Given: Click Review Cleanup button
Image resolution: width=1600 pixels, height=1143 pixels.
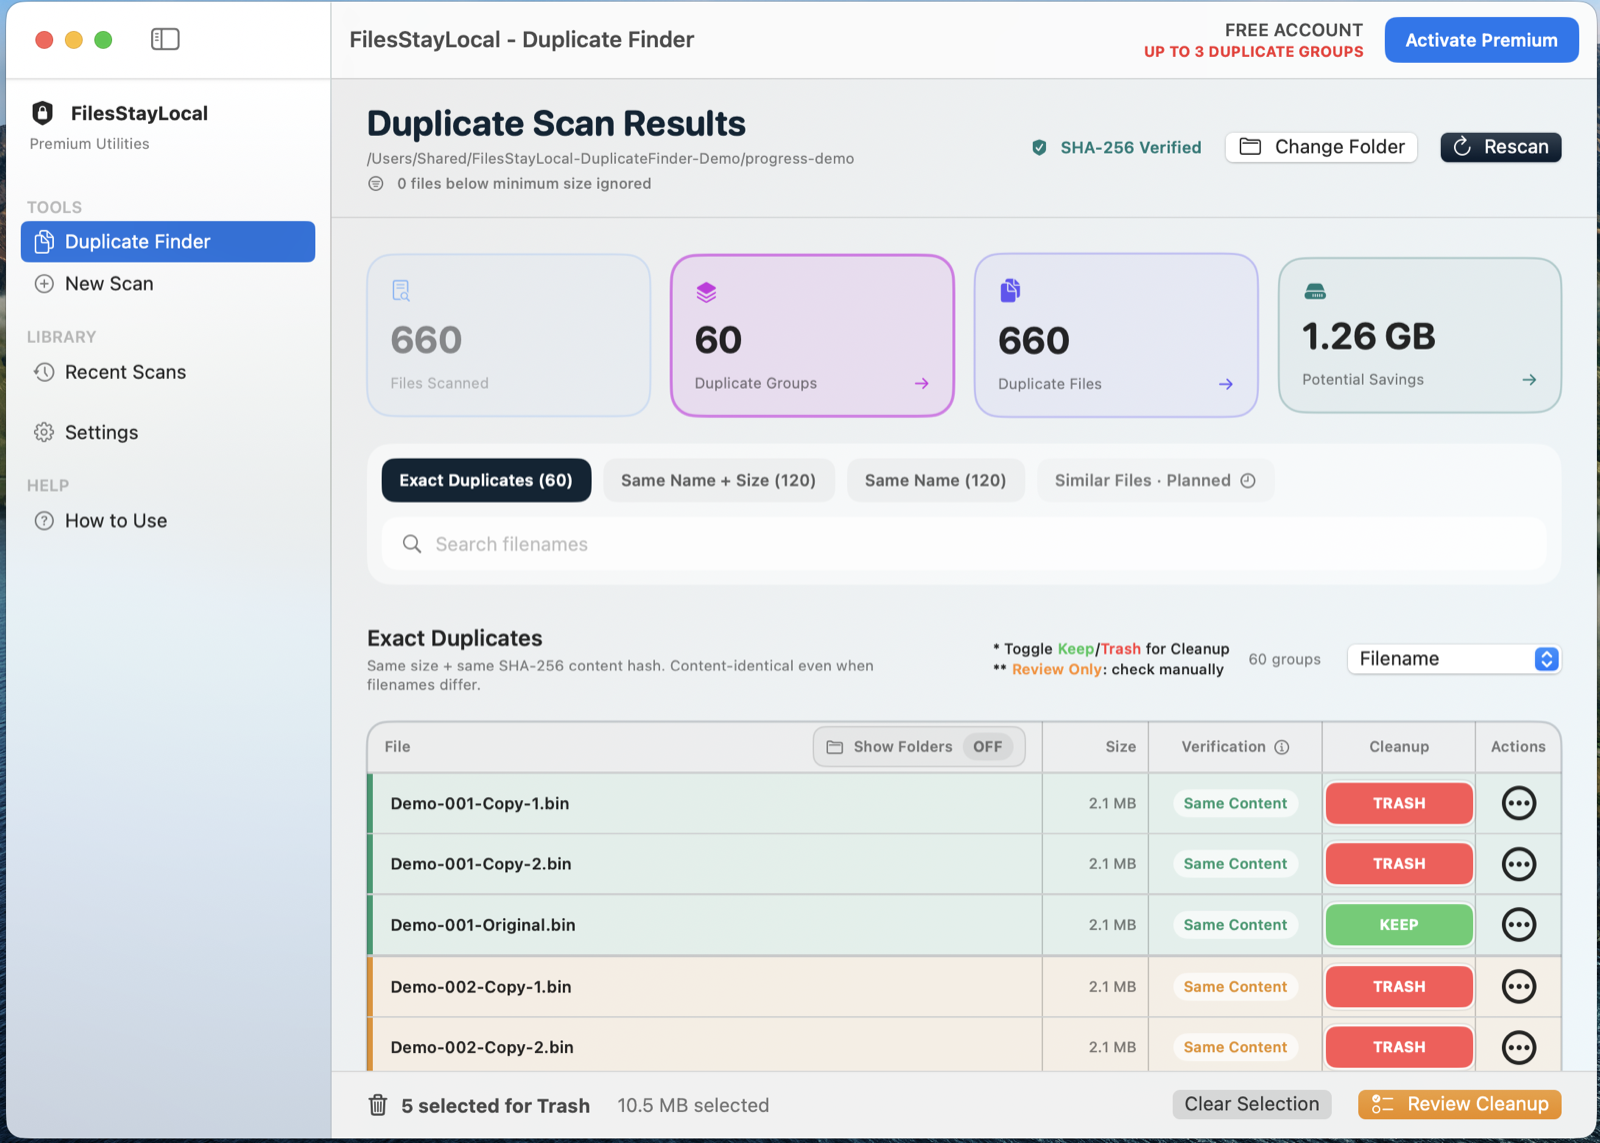Looking at the screenshot, I should click(x=1459, y=1104).
